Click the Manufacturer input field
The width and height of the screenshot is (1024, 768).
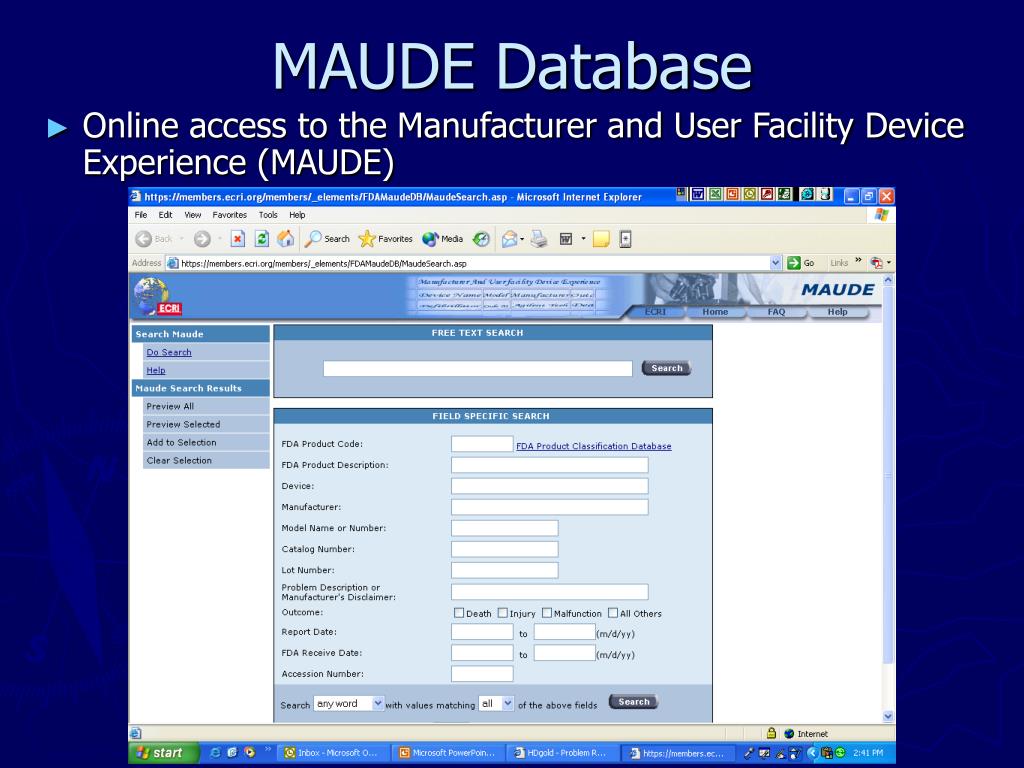pos(550,507)
